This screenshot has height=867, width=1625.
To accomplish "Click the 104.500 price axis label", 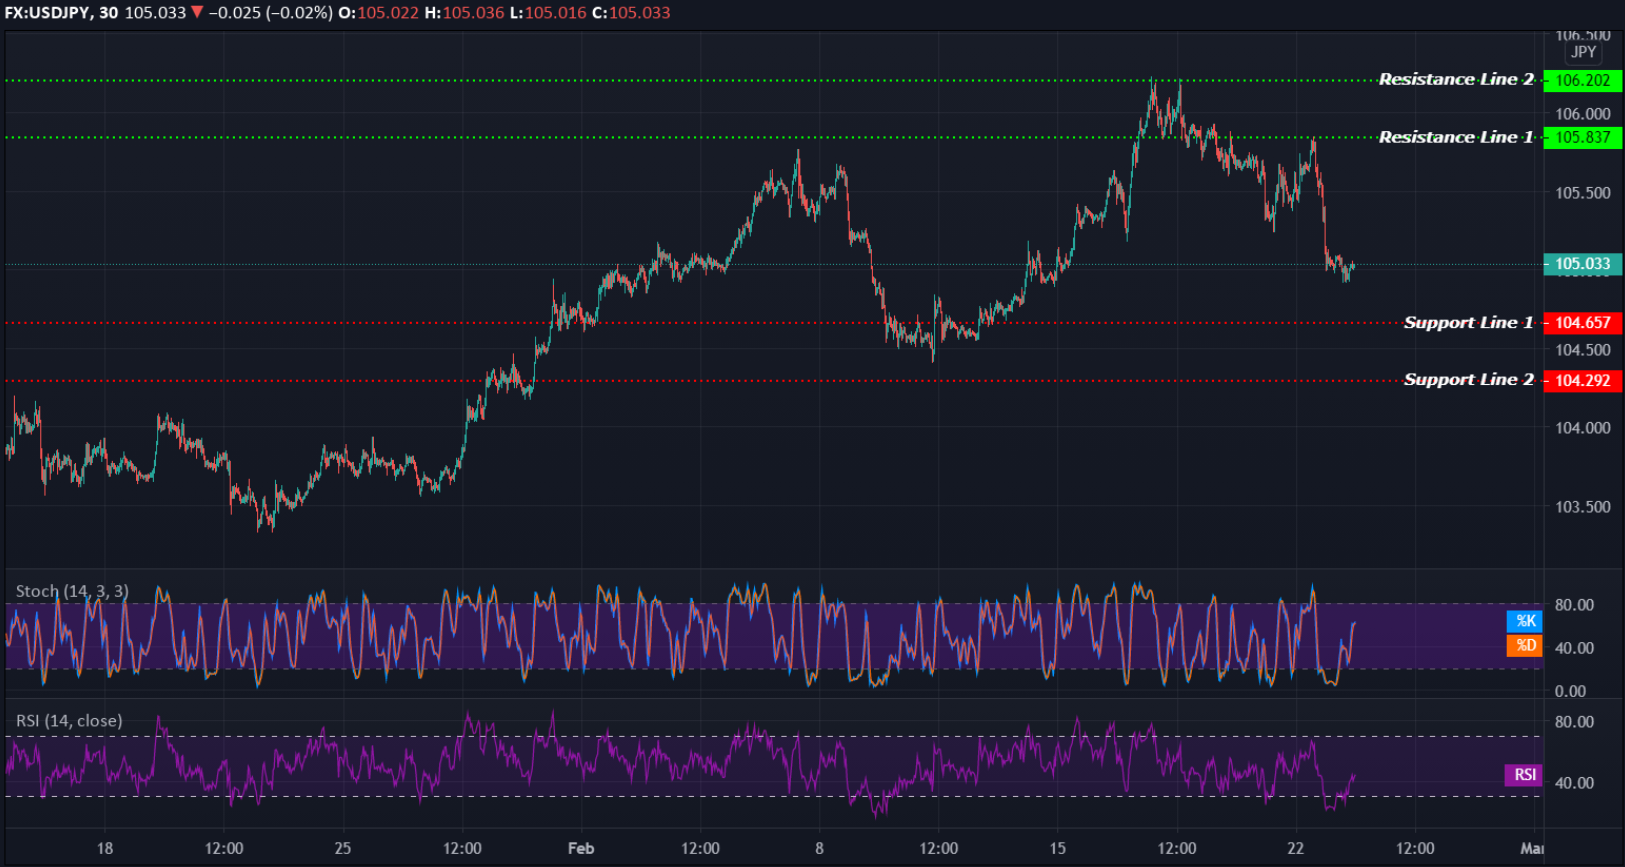I will click(x=1583, y=350).
